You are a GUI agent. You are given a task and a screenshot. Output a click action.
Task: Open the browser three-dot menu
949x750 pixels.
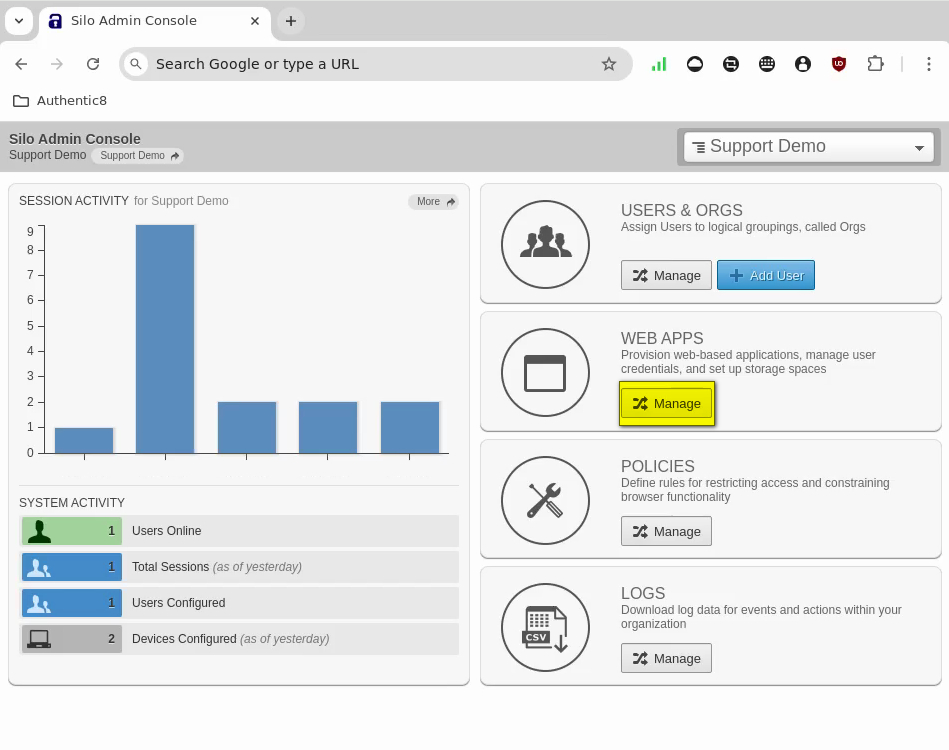pos(928,64)
